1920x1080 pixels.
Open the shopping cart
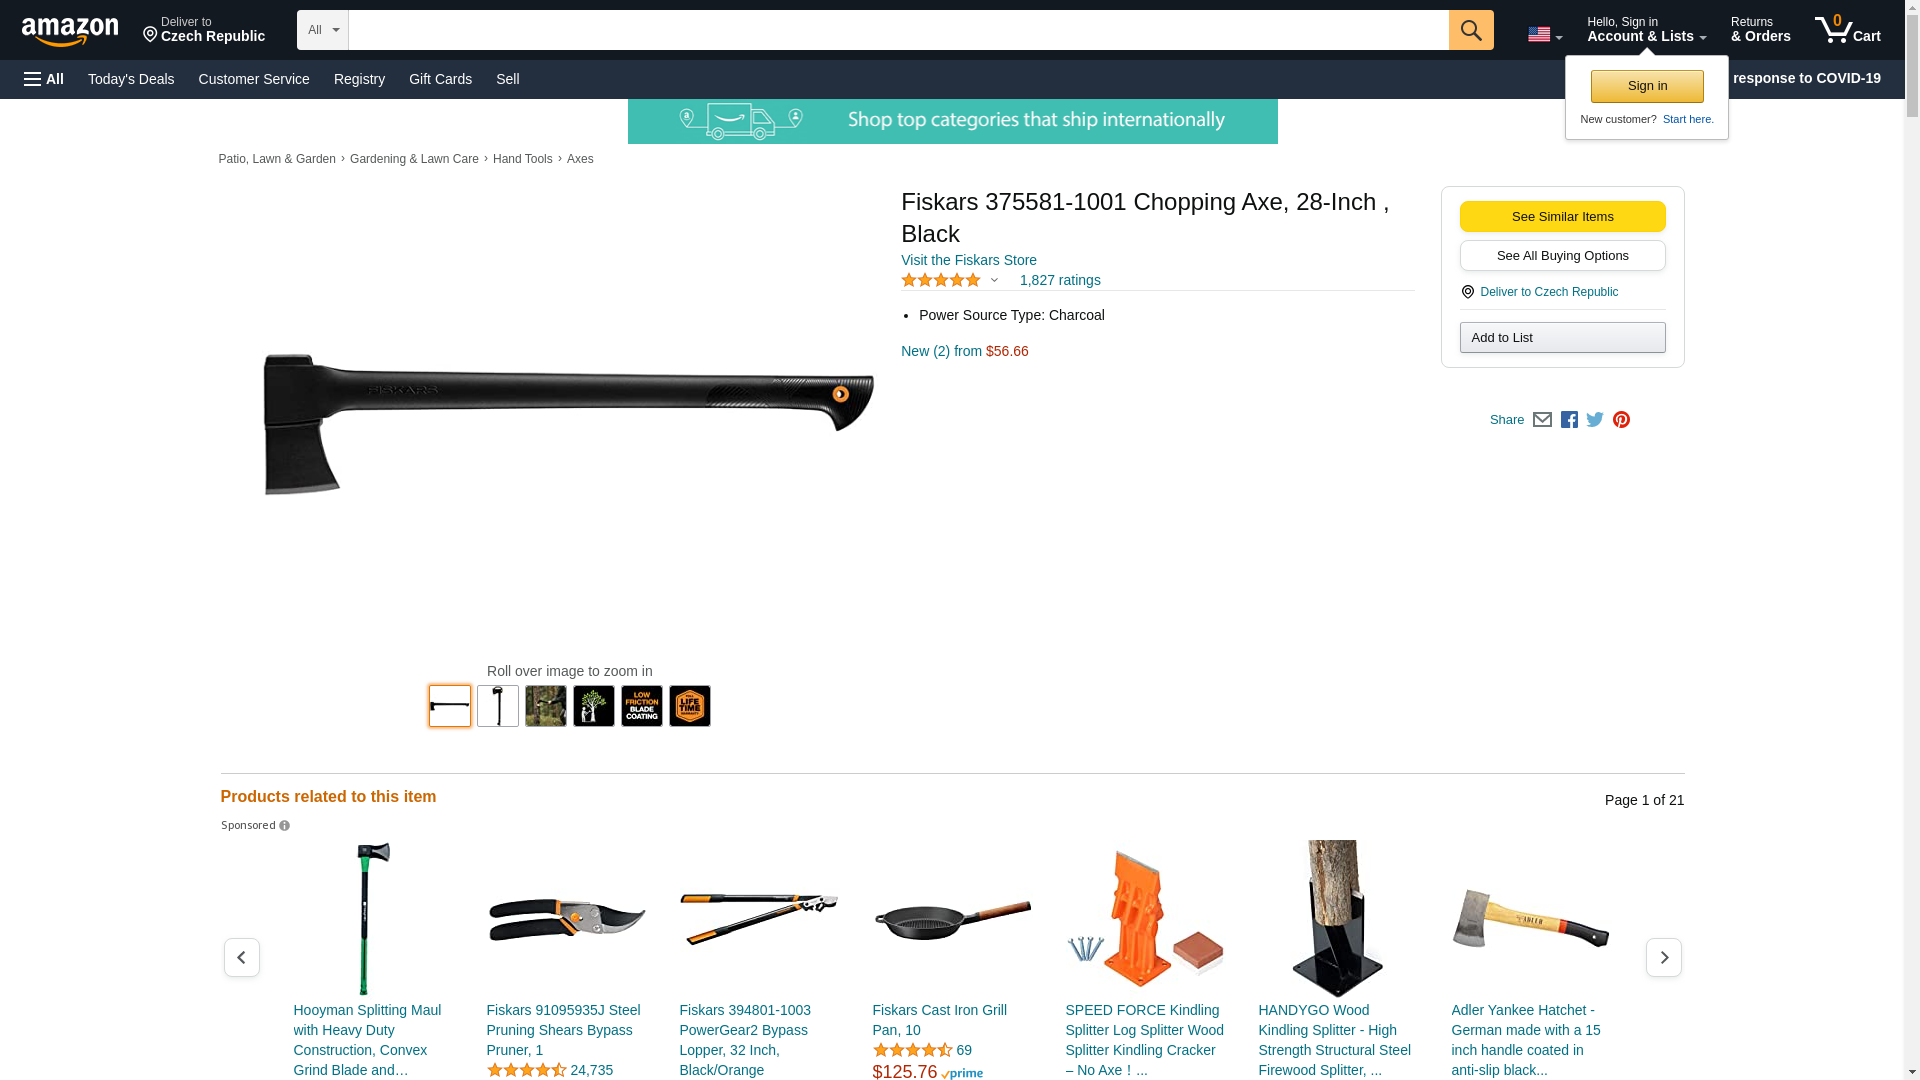[x=1847, y=30]
